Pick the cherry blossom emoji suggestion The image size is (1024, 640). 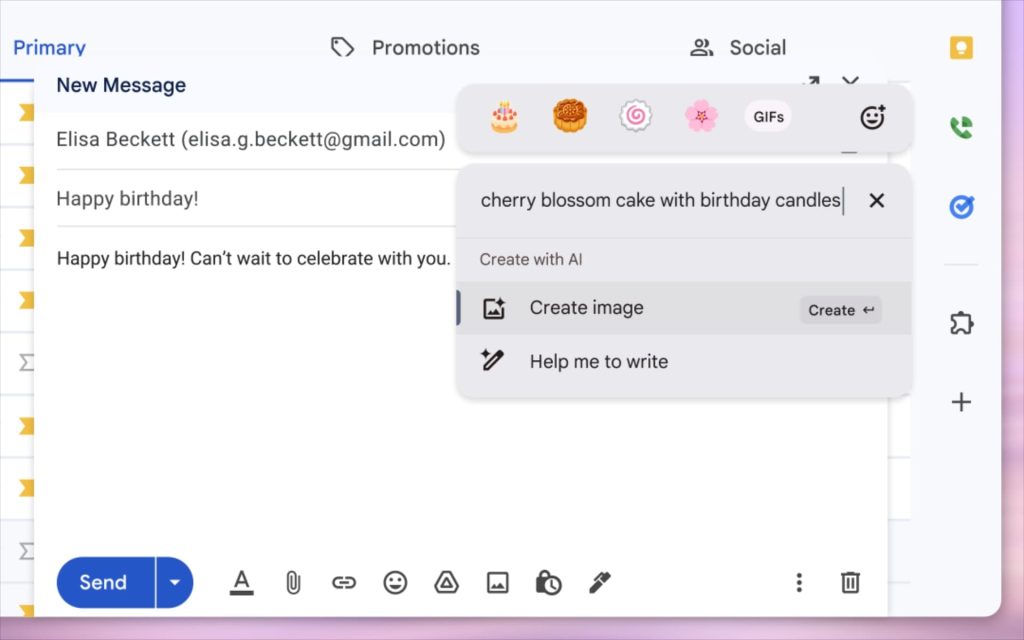tap(701, 117)
